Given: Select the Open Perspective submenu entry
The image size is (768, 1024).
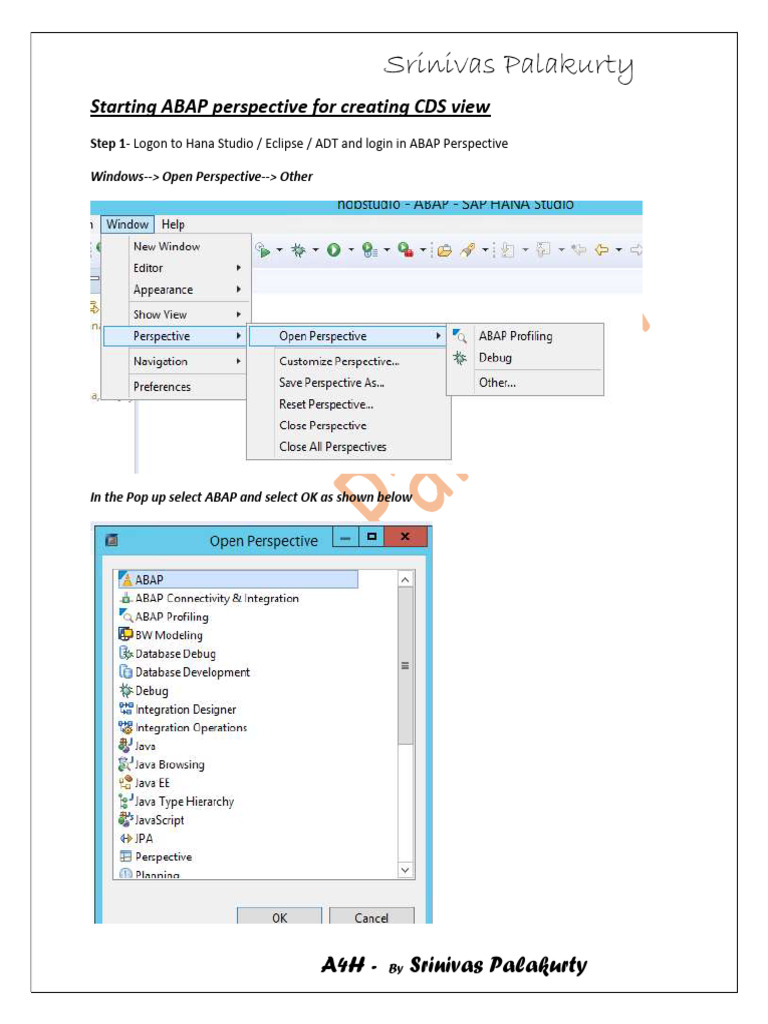Looking at the screenshot, I should point(347,336).
